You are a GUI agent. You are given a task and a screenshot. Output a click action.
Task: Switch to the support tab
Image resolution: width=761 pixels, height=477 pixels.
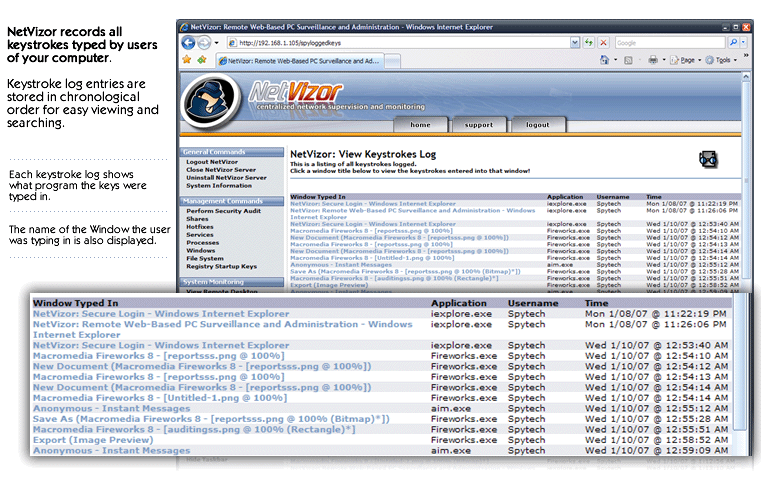tap(479, 125)
